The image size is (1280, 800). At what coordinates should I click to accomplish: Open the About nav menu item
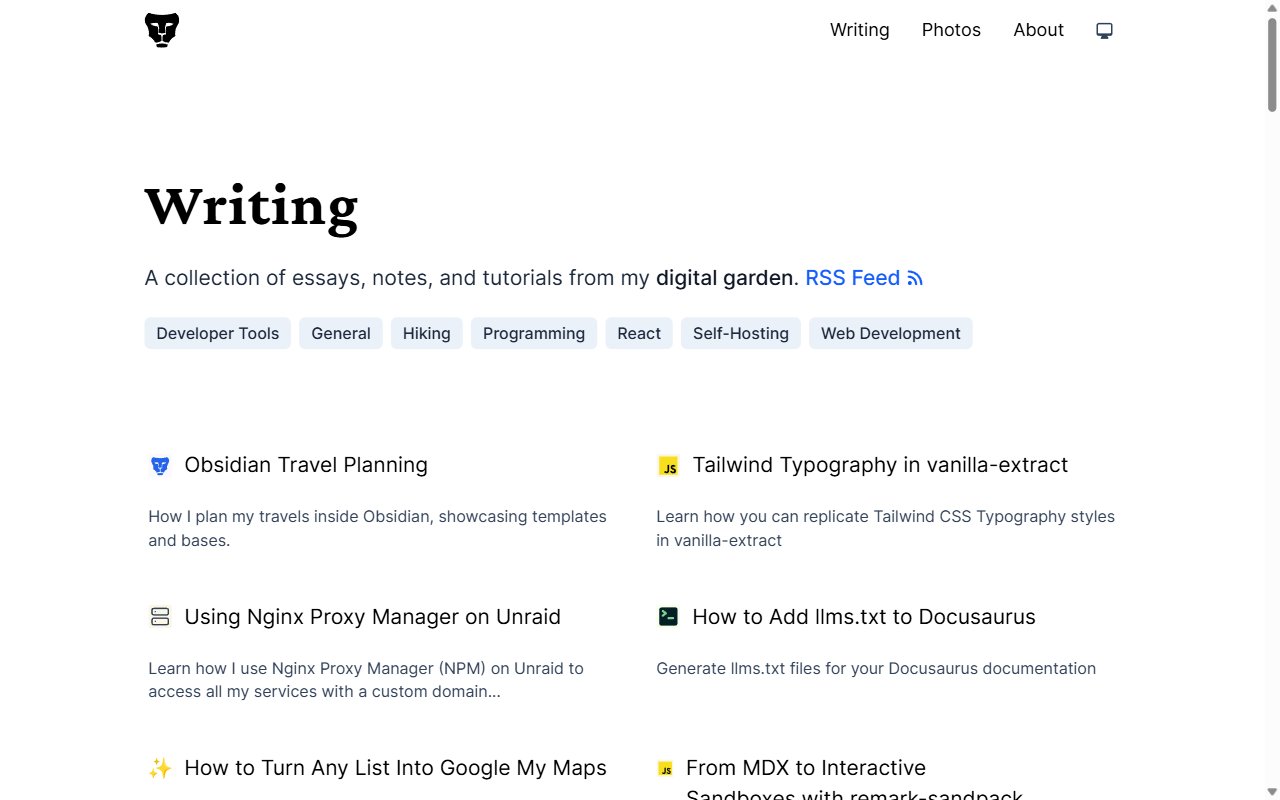pyautogui.click(x=1038, y=30)
